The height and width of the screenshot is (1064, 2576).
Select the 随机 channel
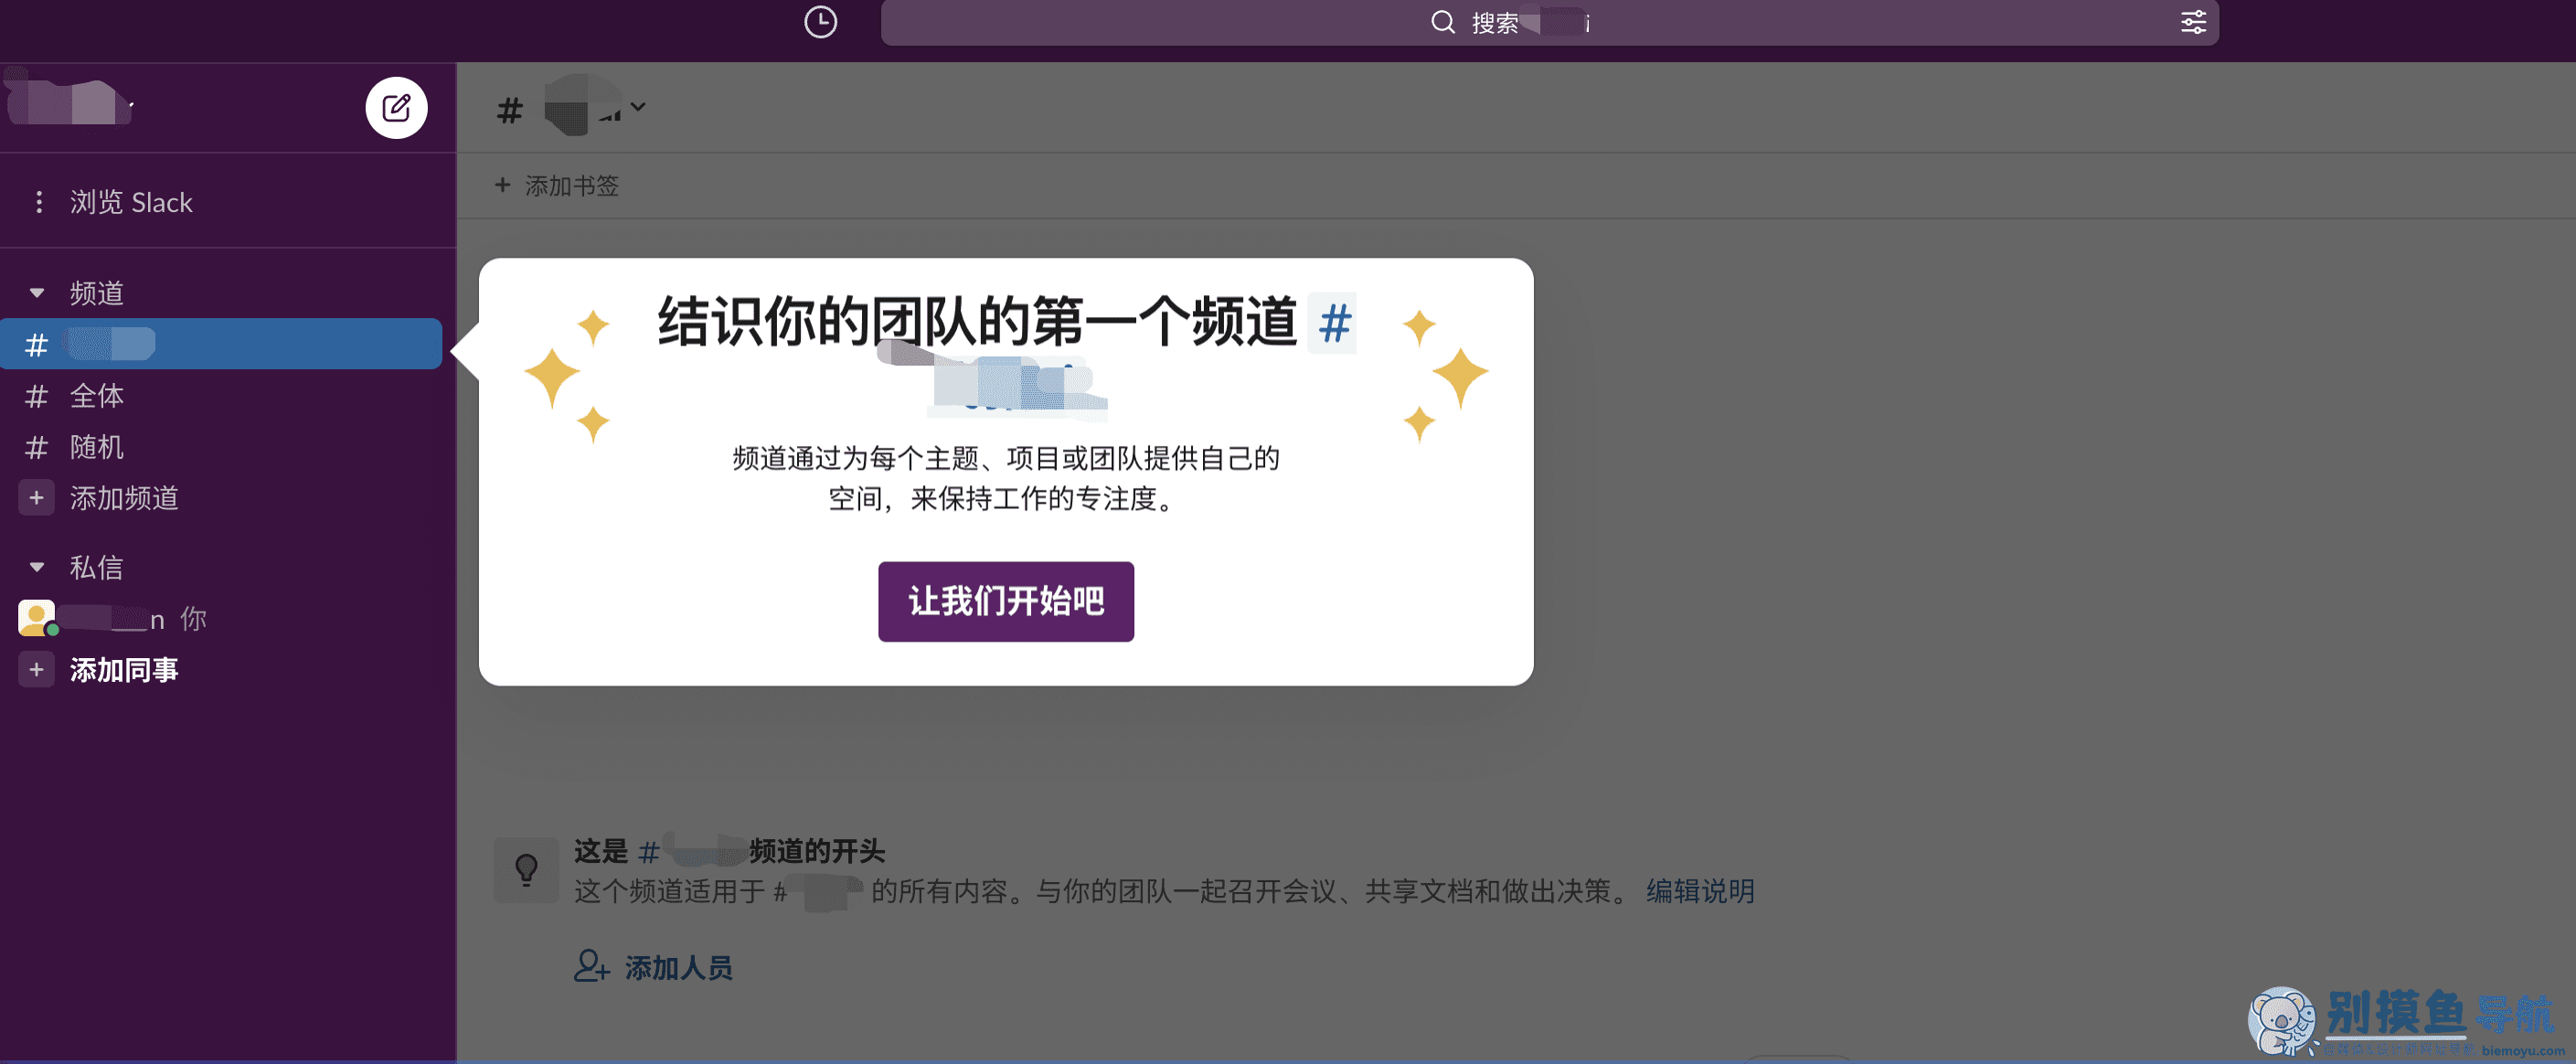click(97, 447)
